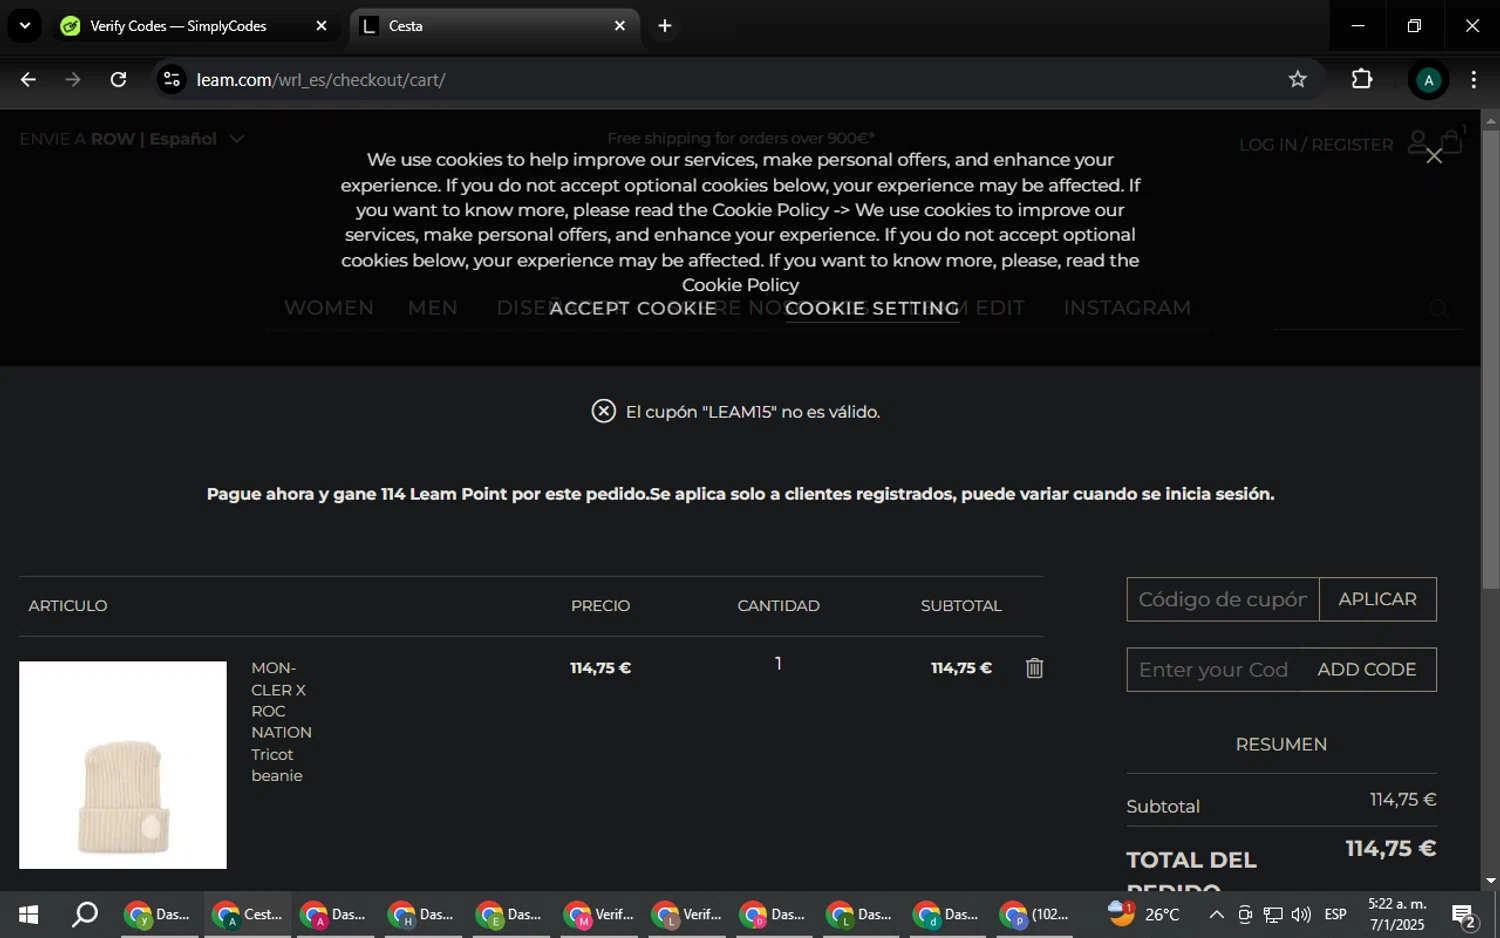
Task: Click the 114,75 € value under PRECIO
Action: click(x=600, y=668)
